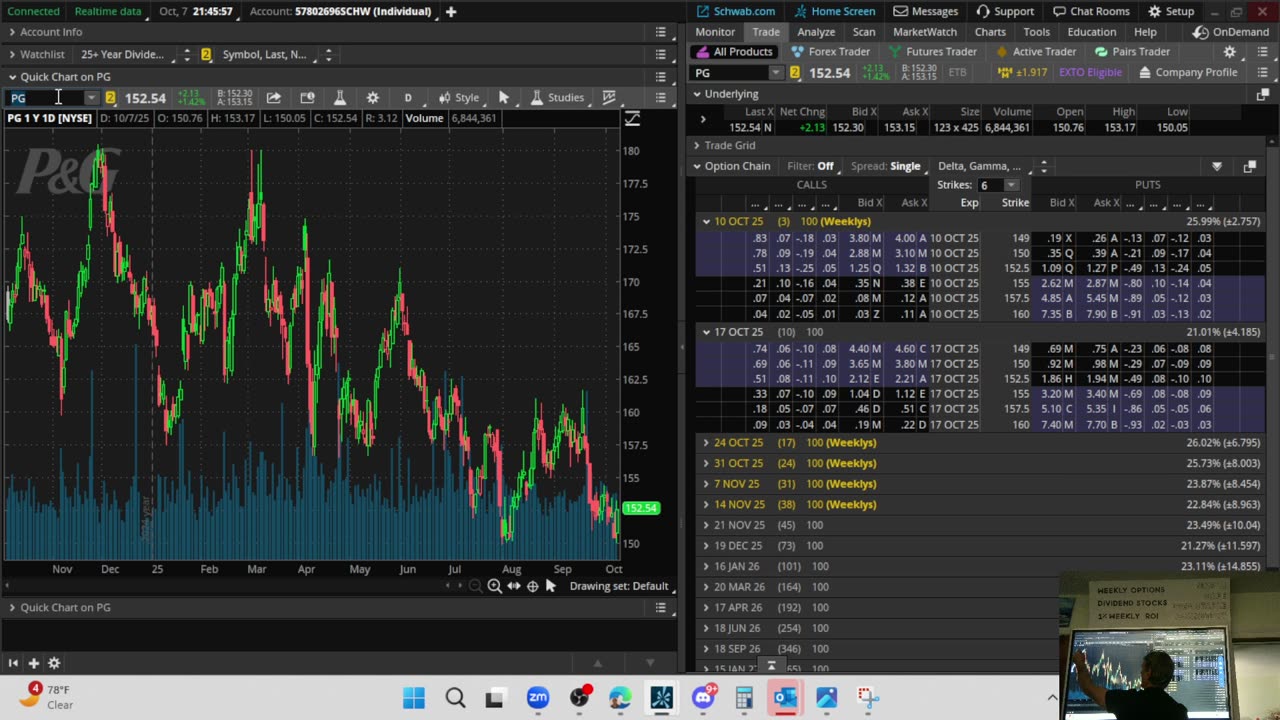Click the share chart icon in Quick Chart toolbar
1280x720 pixels.
[x=273, y=97]
